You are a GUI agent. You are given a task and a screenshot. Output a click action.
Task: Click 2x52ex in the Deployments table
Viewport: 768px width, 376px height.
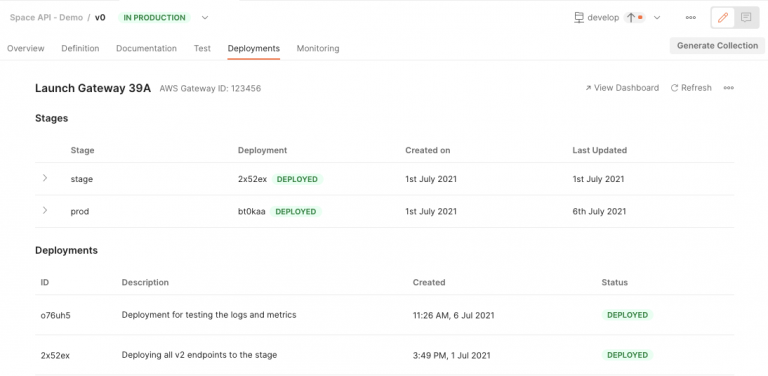tap(55, 355)
